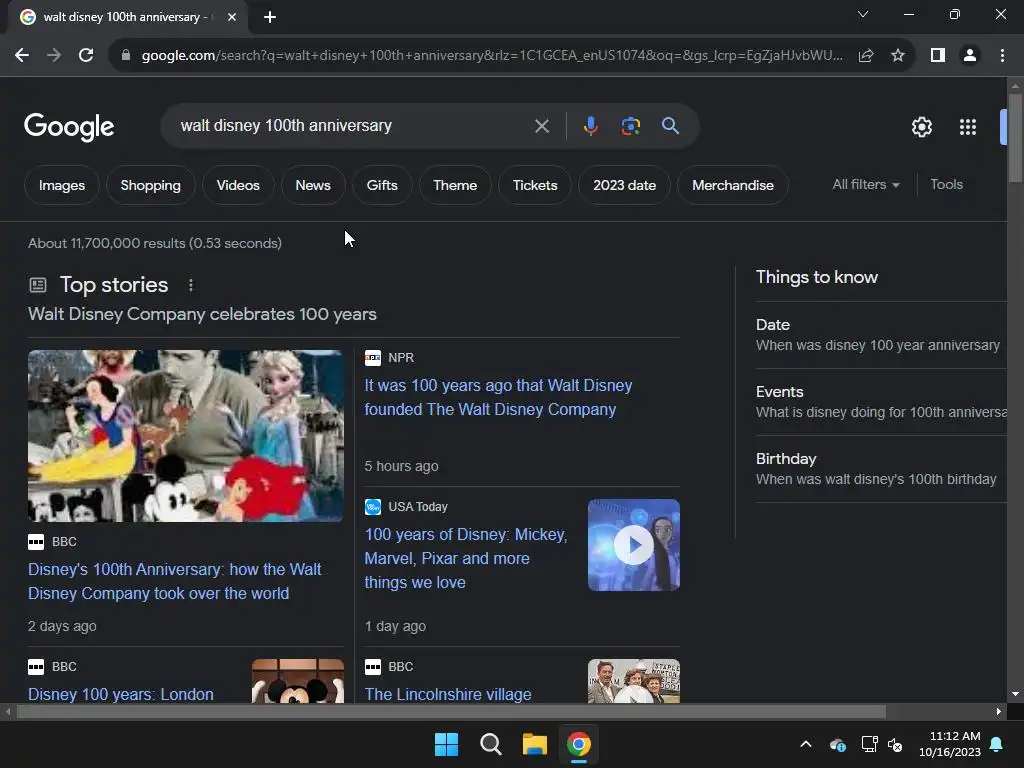The width and height of the screenshot is (1024, 768).
Task: Open Google quick settings gear icon
Action: pos(921,127)
